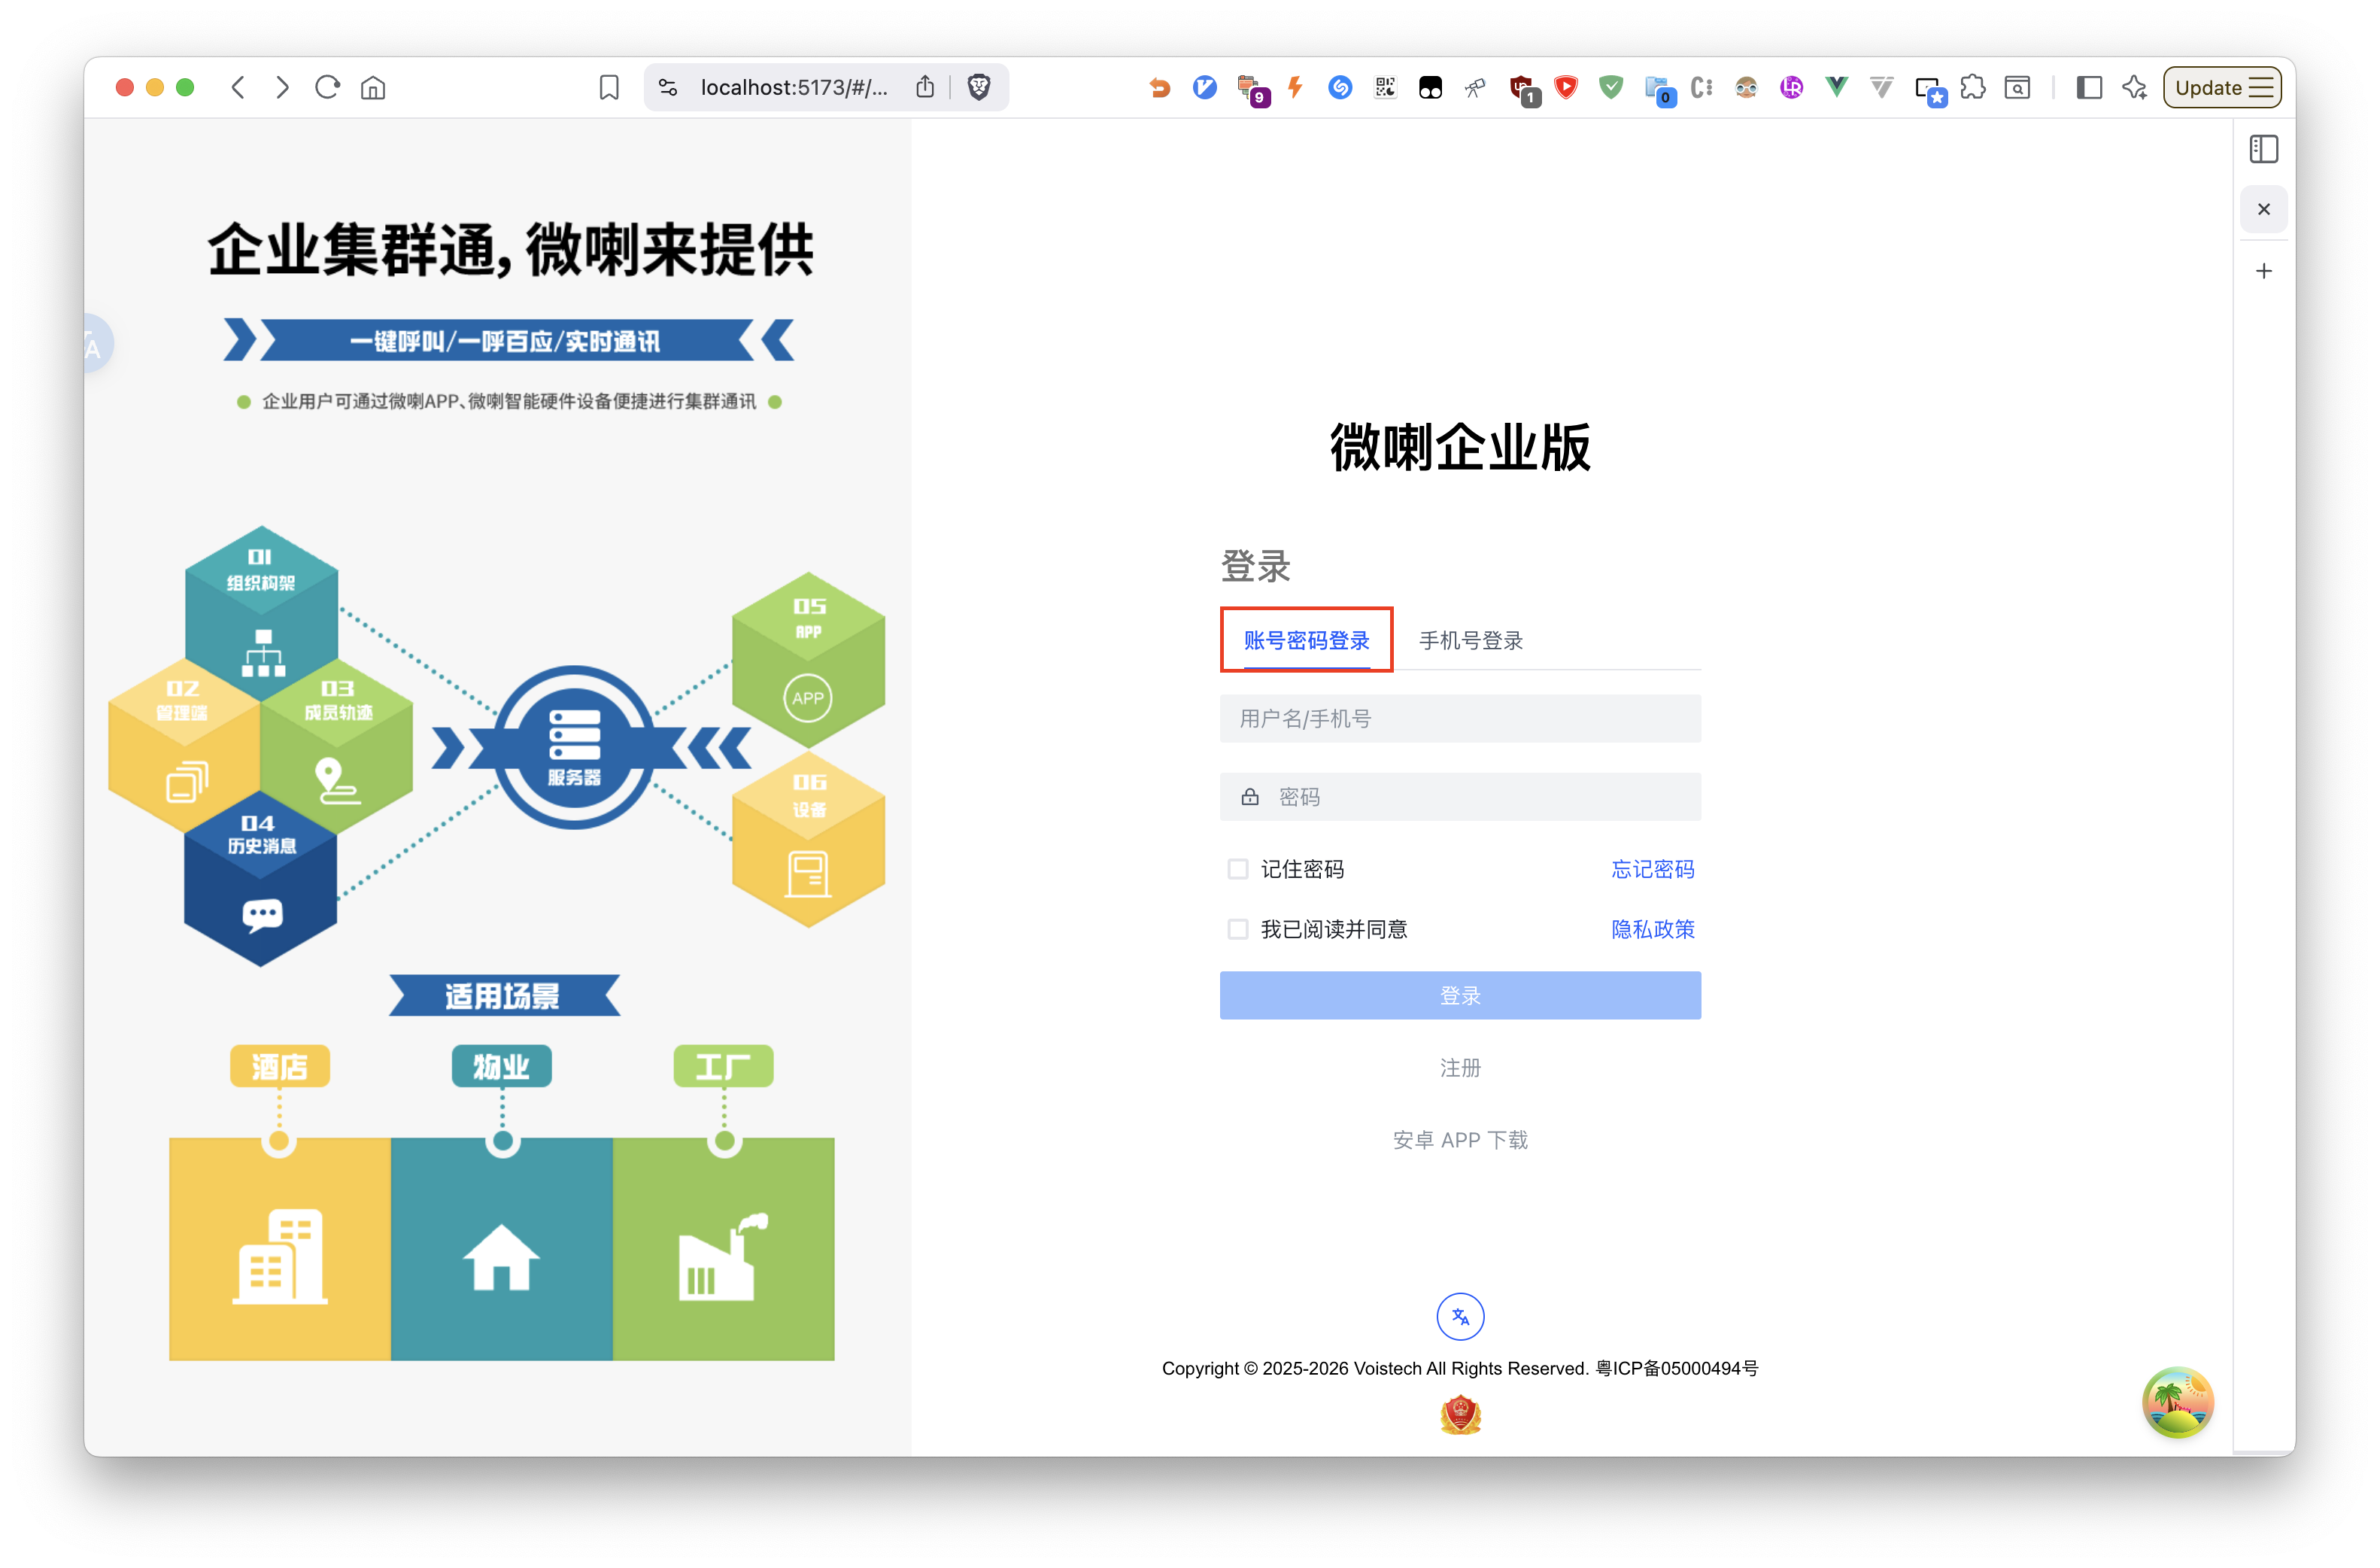
Task: Click the share icon in address bar
Action: coord(925,87)
